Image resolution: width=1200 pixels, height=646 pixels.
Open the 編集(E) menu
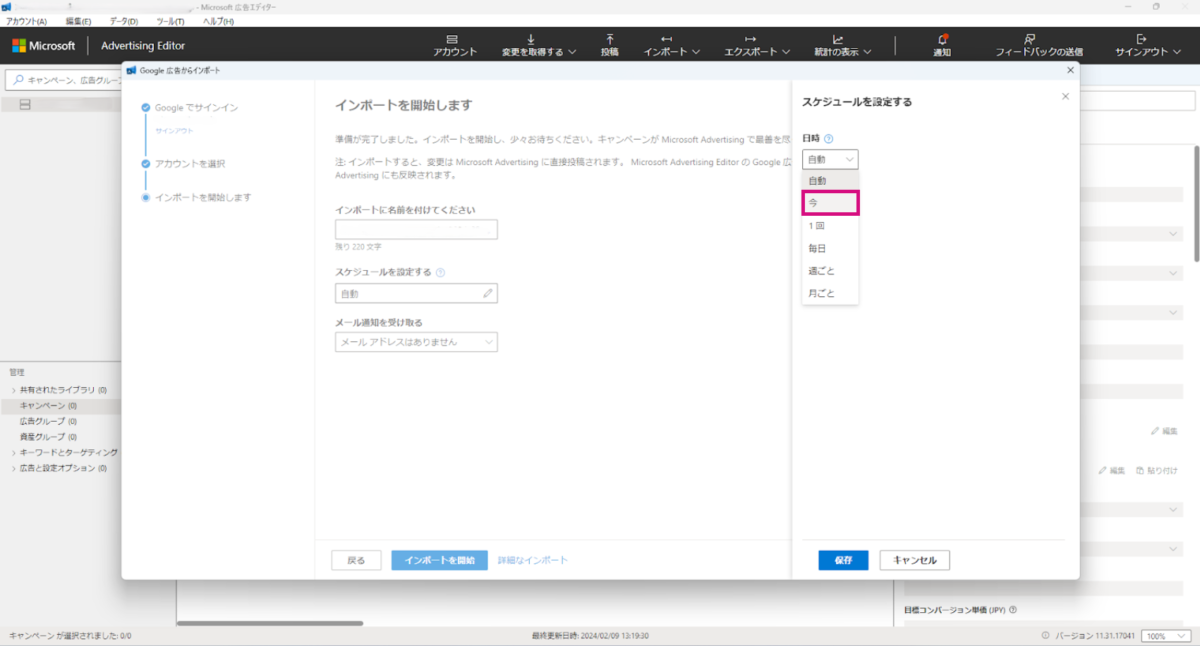[x=78, y=21]
